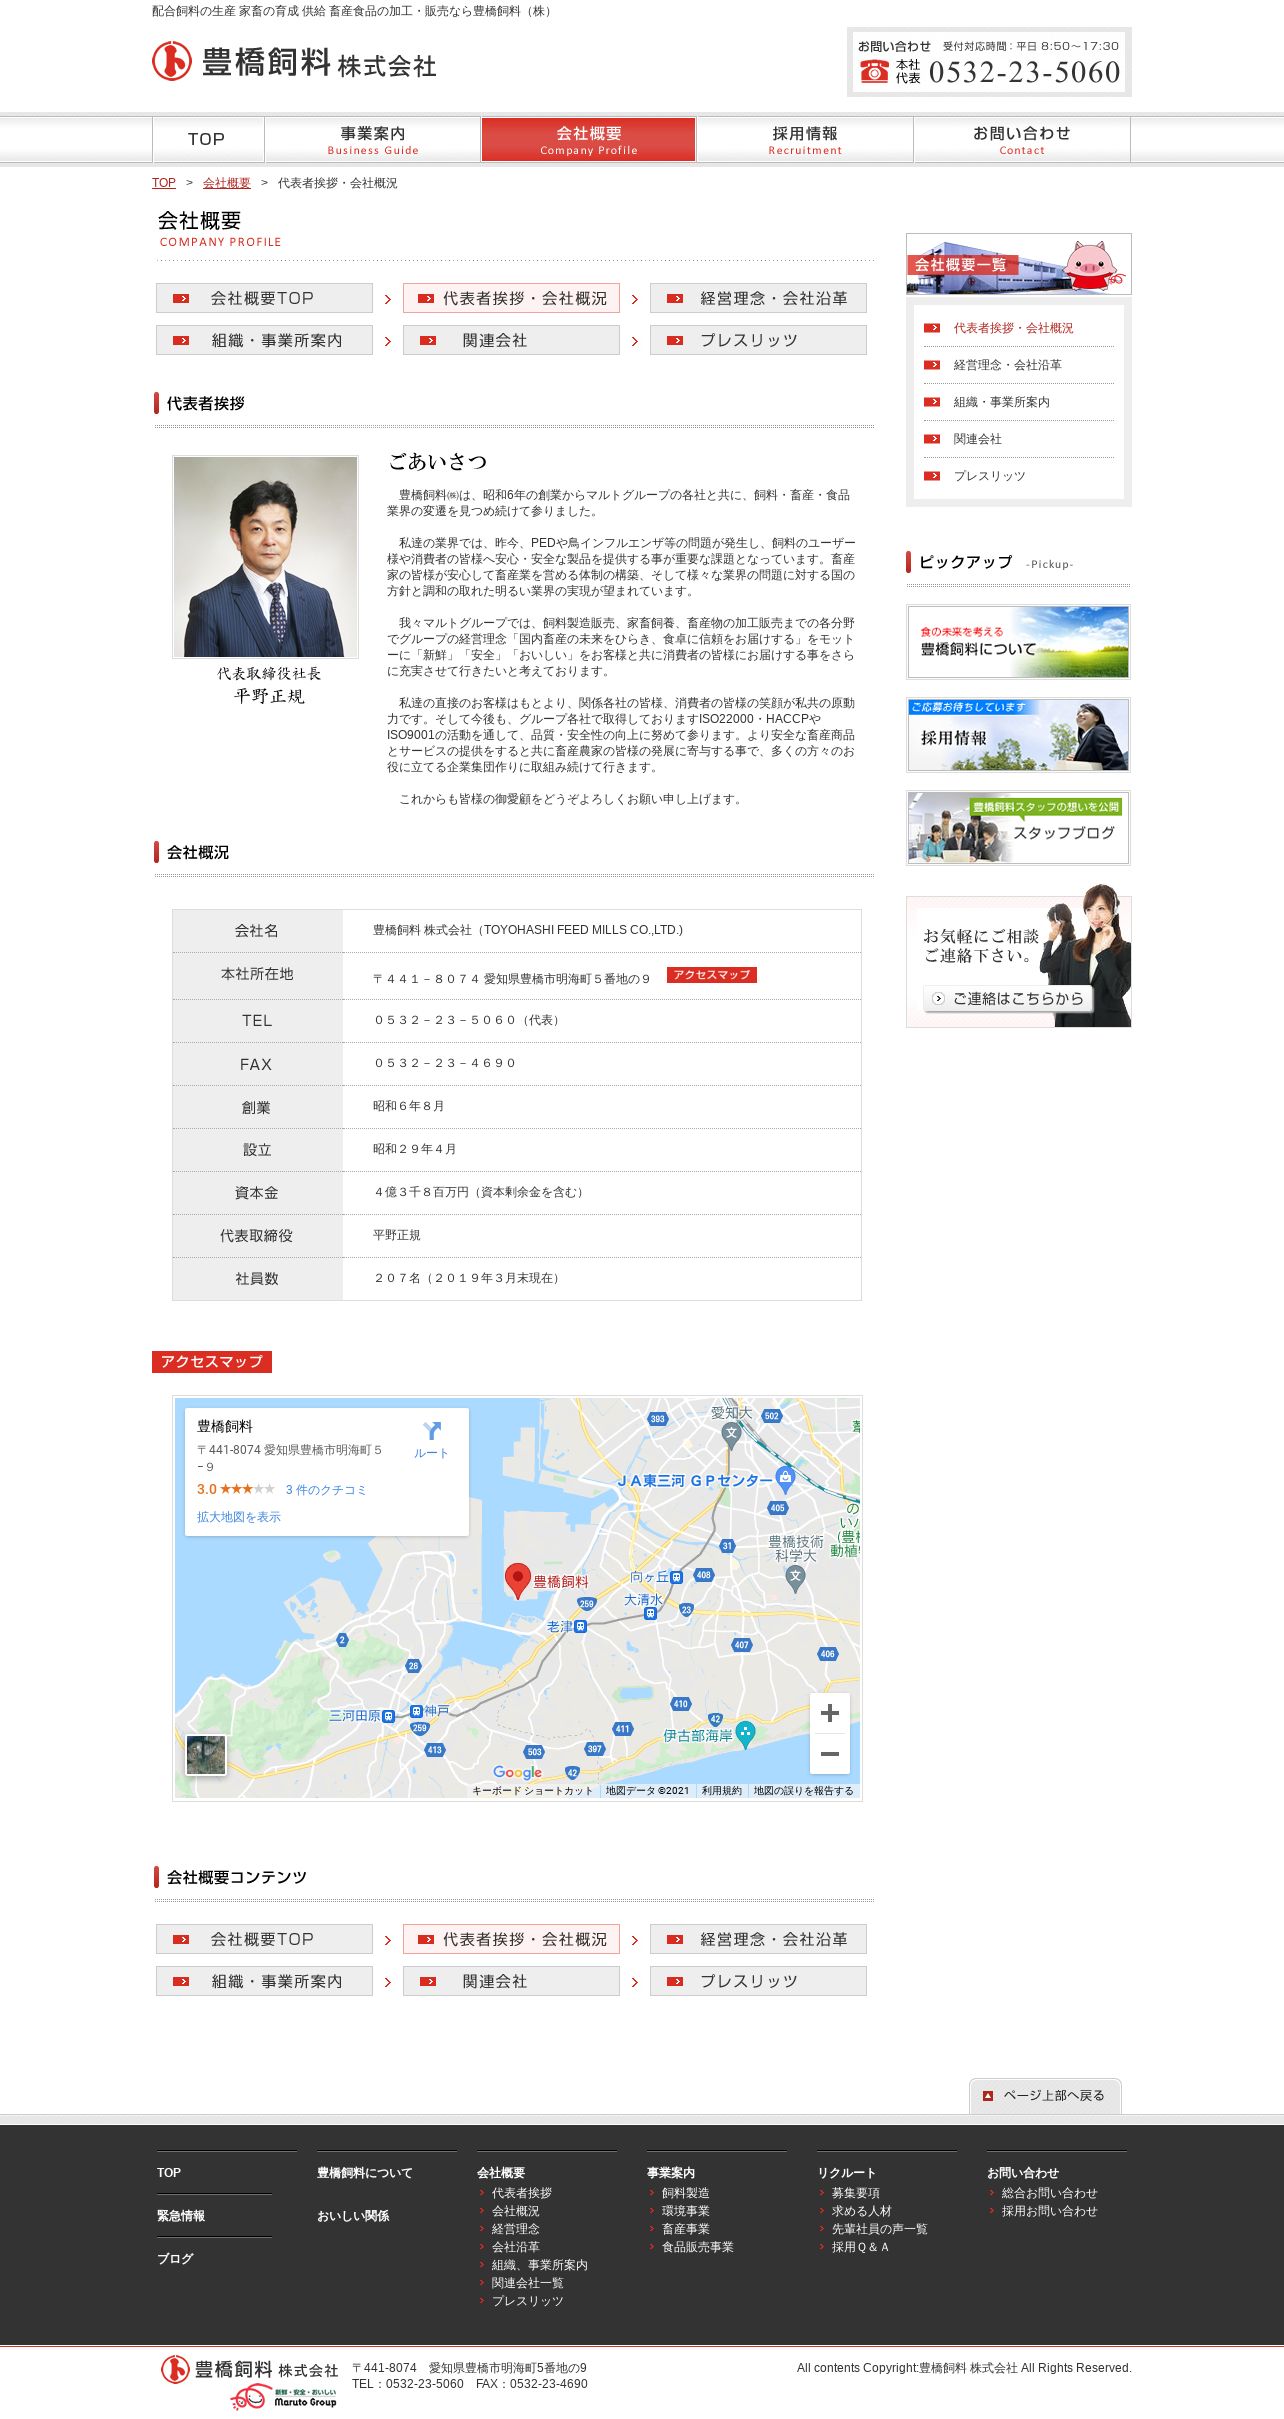
Task: Open the 採用情報 pickup banner
Action: 1019,735
